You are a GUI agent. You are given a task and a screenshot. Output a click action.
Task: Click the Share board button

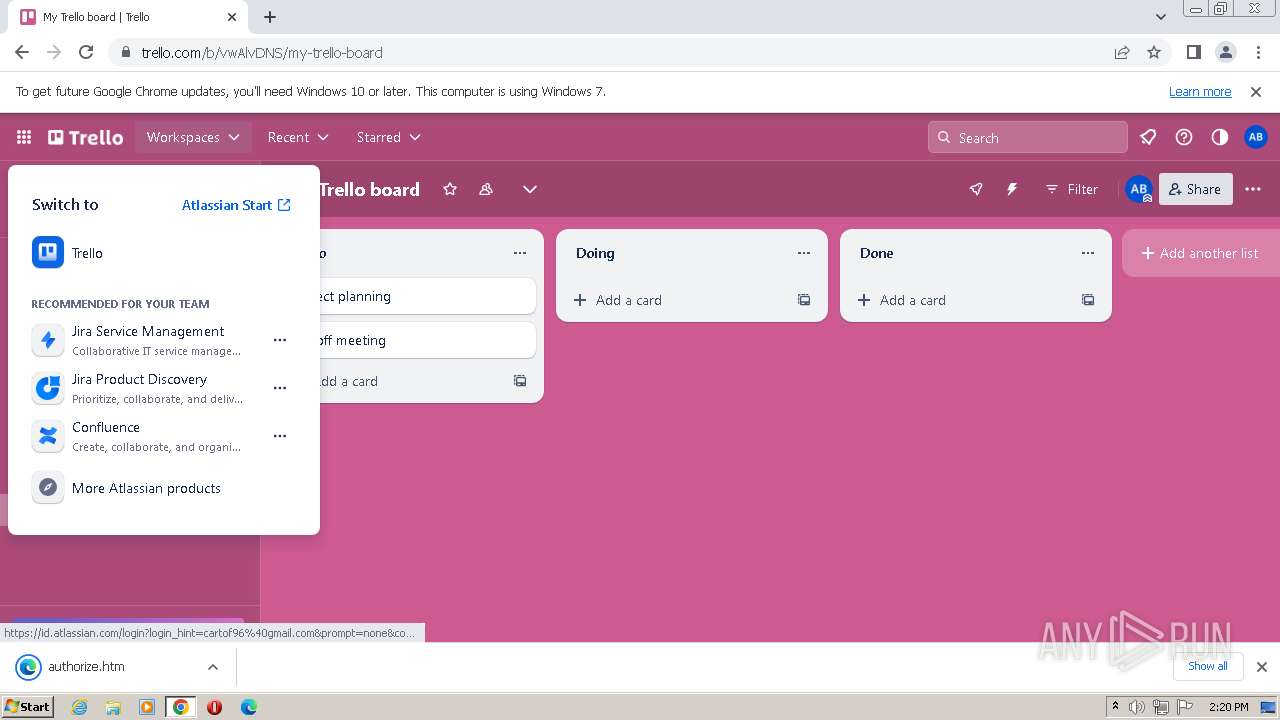tap(1195, 189)
